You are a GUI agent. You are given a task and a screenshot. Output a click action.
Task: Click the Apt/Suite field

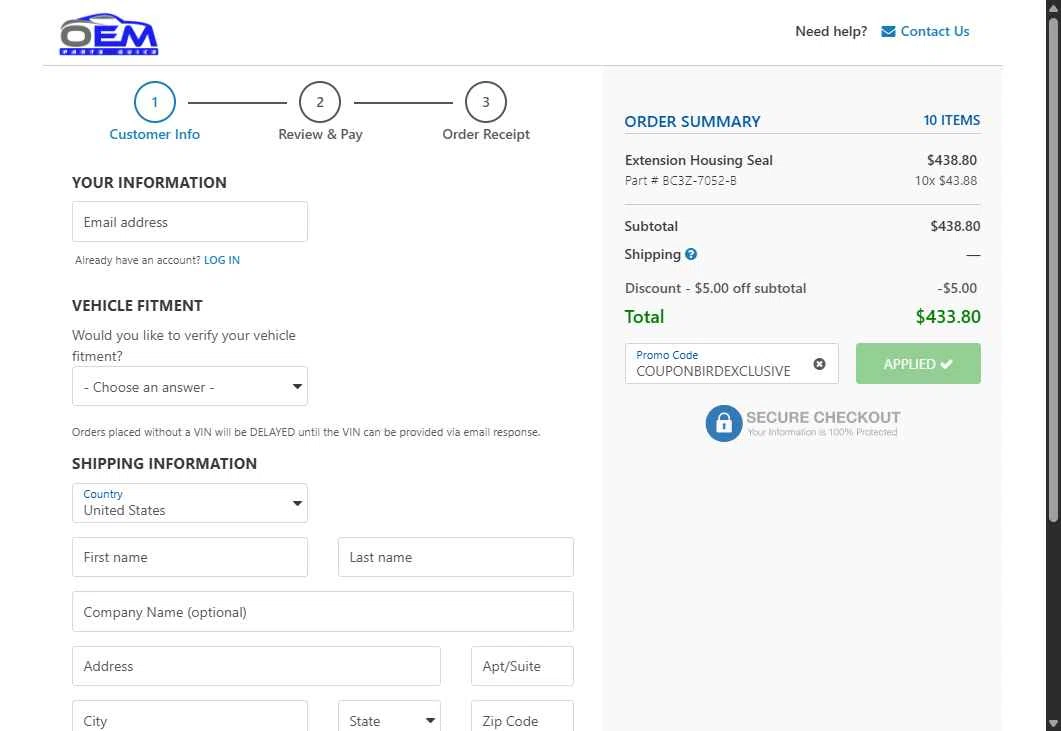(522, 666)
